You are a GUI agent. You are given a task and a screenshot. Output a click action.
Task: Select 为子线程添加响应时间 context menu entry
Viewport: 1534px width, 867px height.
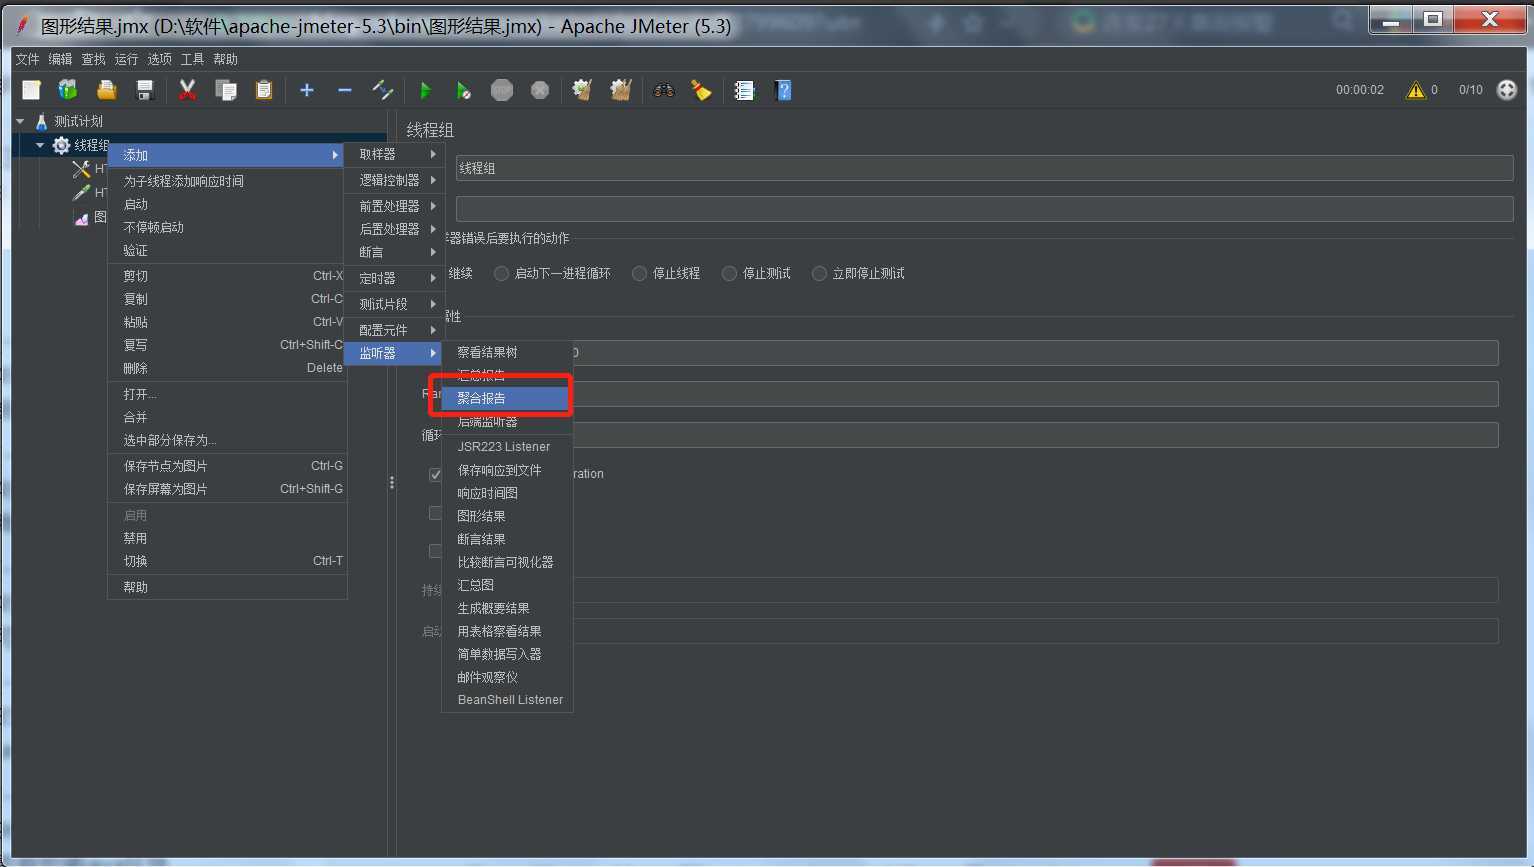point(227,181)
